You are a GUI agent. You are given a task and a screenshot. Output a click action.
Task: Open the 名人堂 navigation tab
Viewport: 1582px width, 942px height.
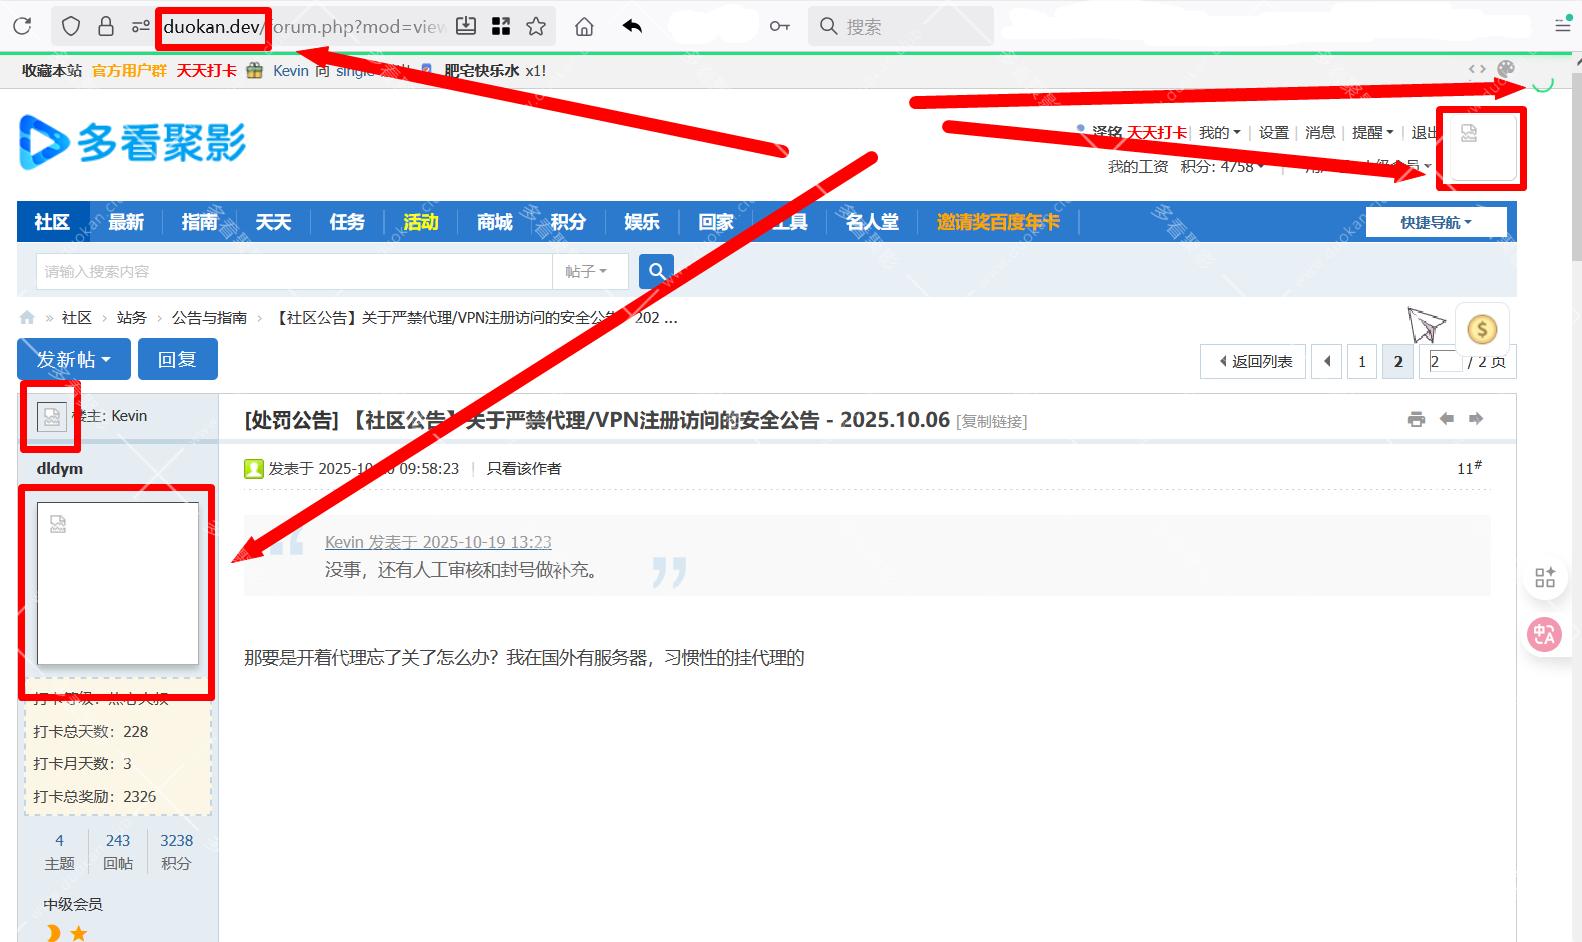[x=872, y=222]
